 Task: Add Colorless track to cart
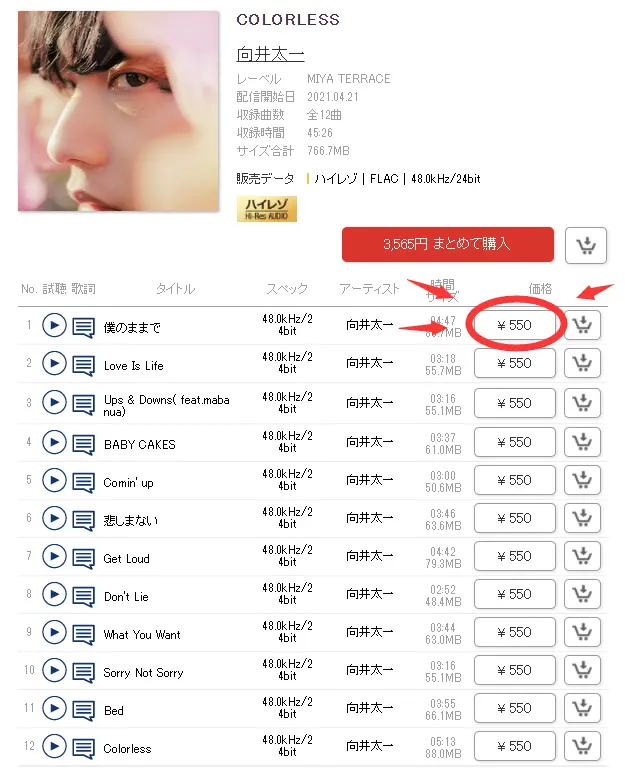[583, 746]
